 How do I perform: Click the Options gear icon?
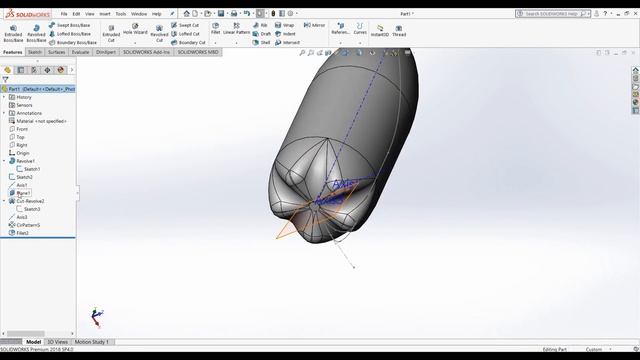coord(290,13)
